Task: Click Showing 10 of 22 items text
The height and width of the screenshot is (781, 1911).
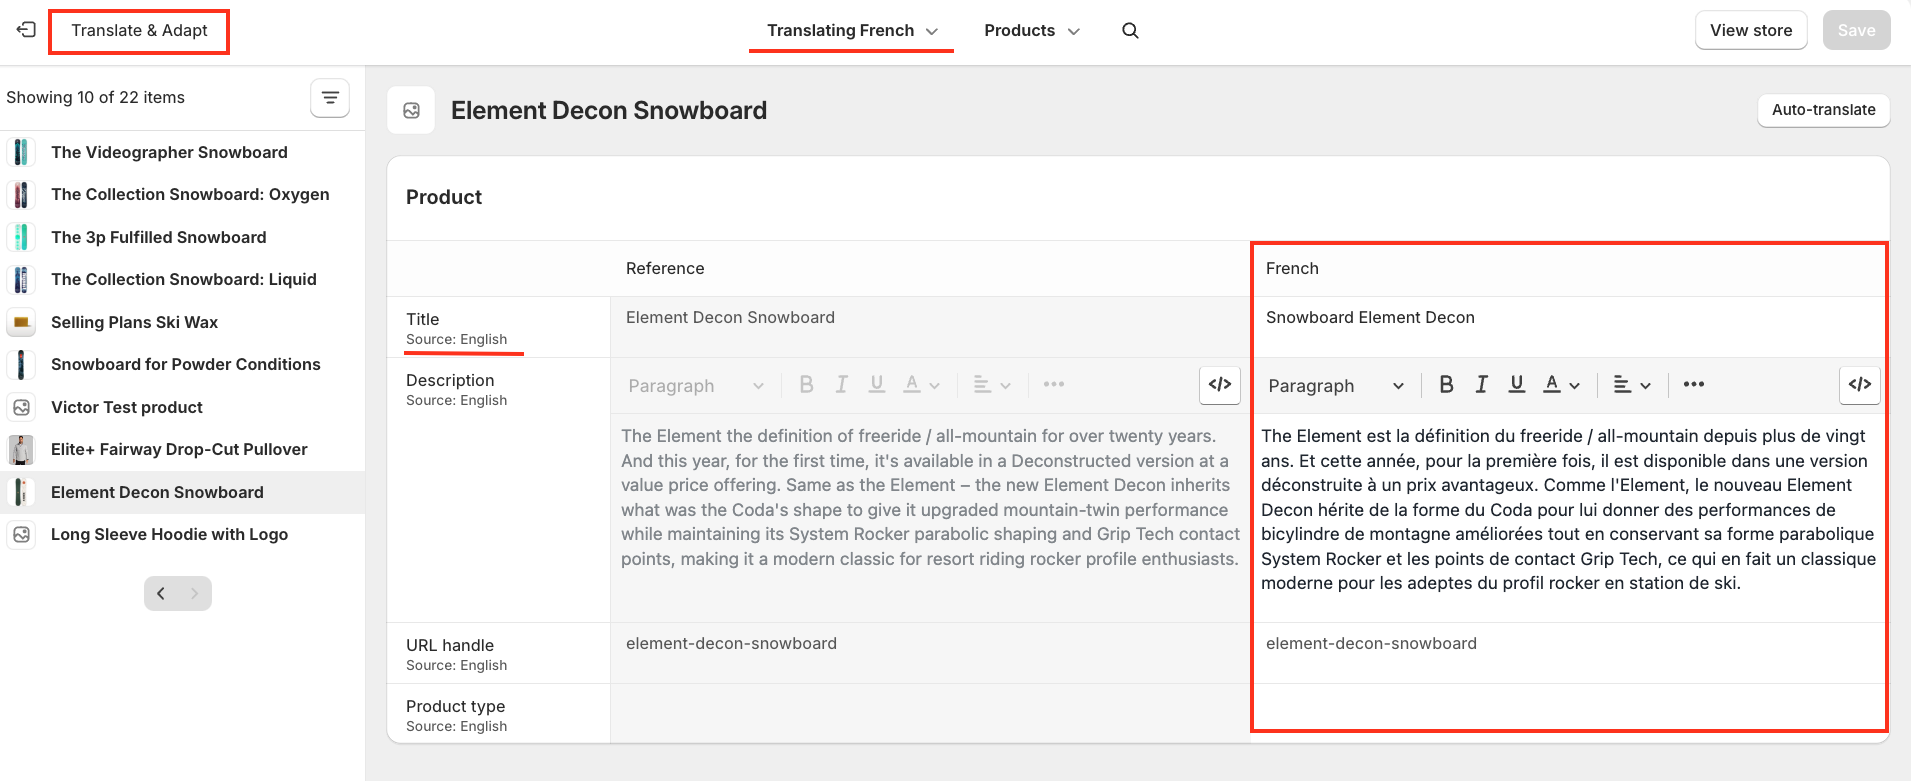Action: (96, 98)
